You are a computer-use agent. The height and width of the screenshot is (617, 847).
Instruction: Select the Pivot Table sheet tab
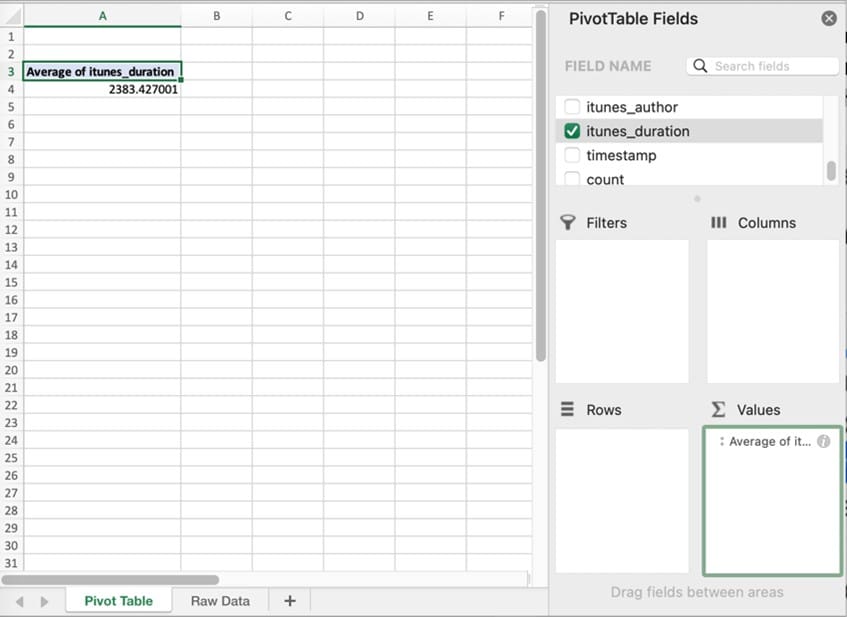click(x=119, y=601)
